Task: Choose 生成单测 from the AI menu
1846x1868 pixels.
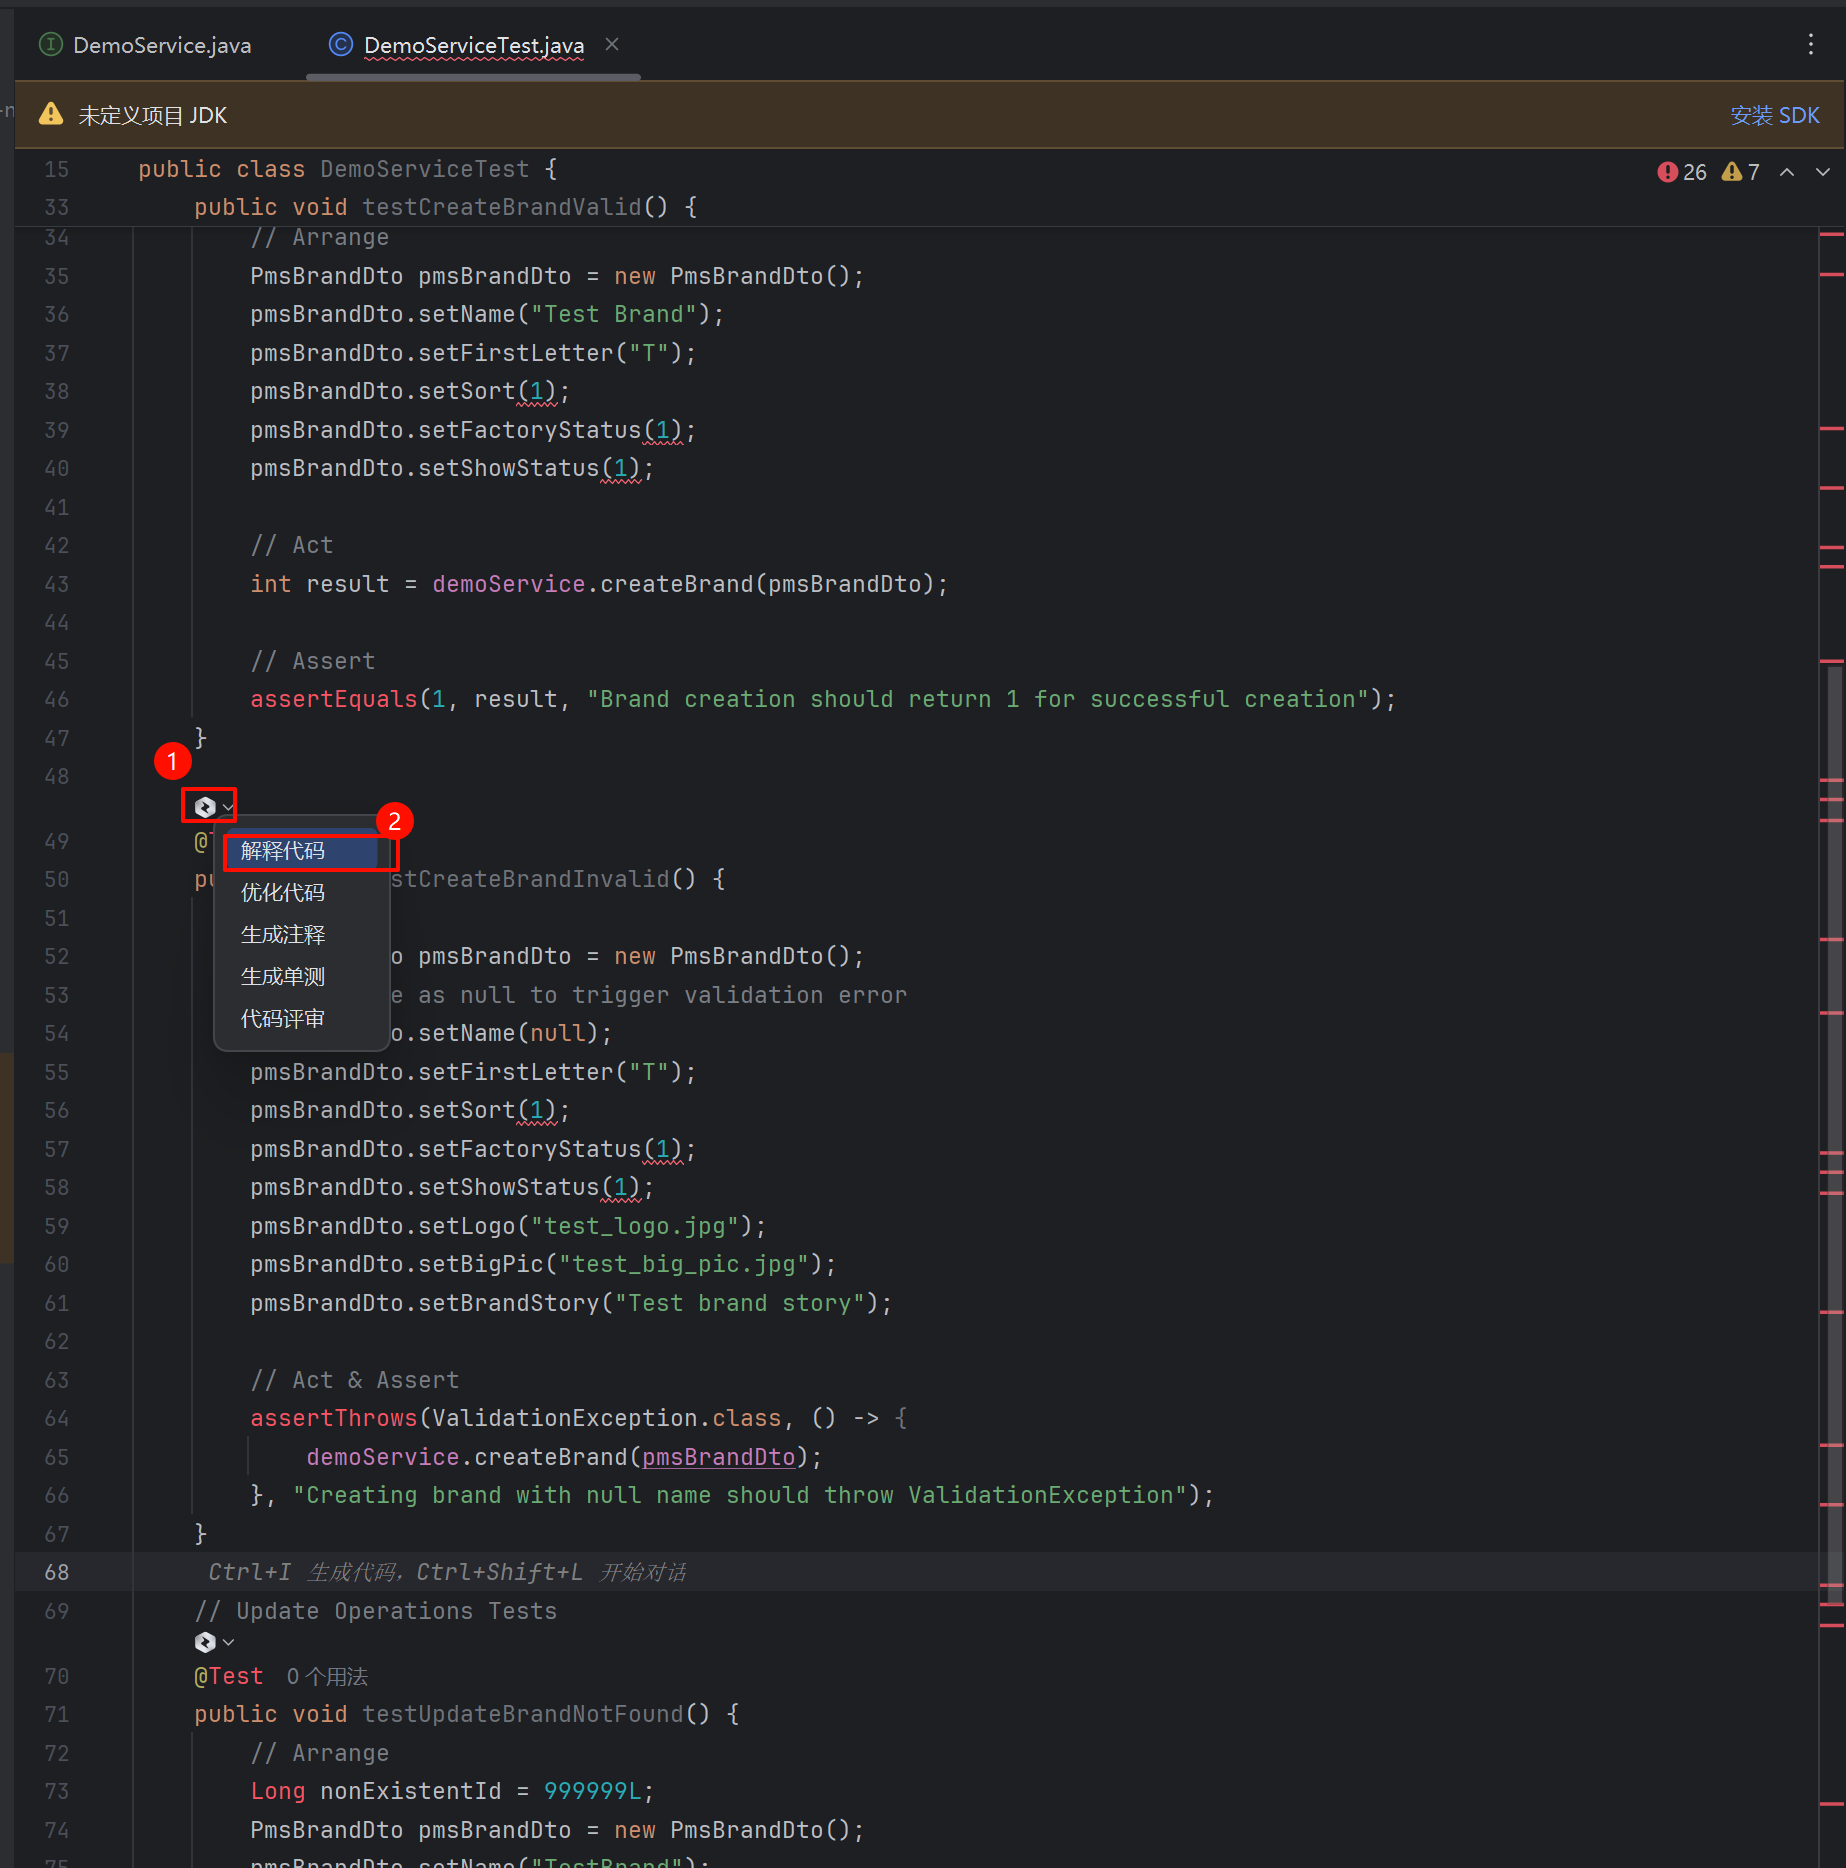Action: 302,977
